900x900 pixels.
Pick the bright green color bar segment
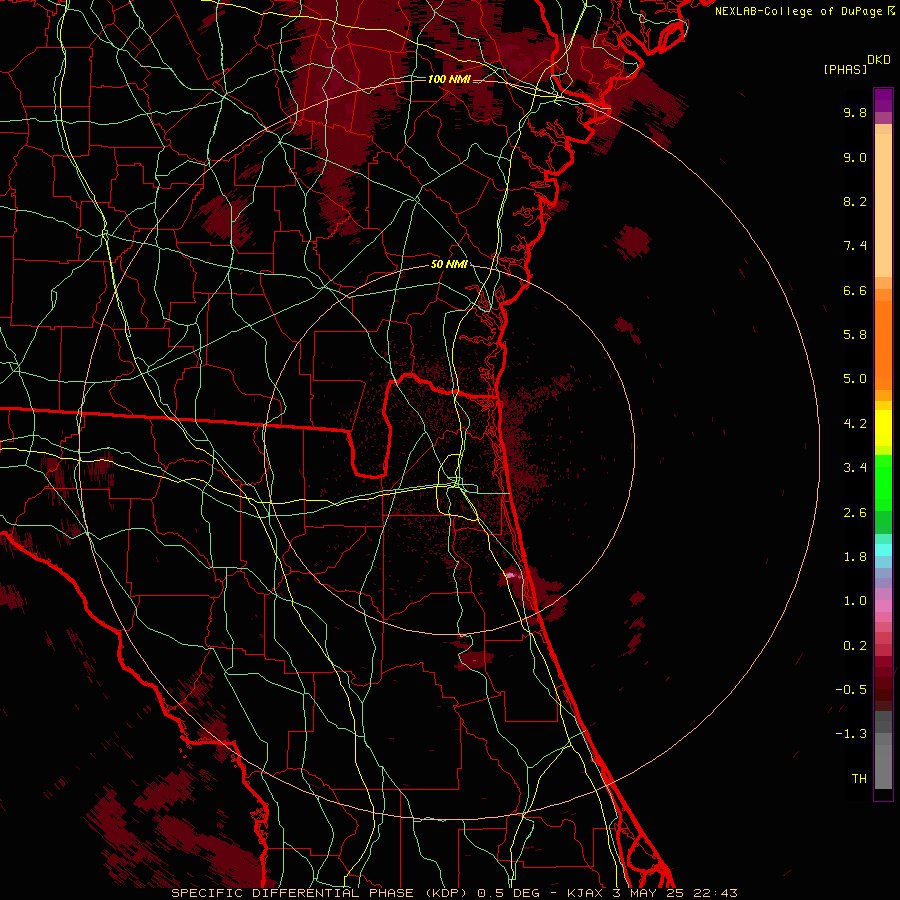883,482
